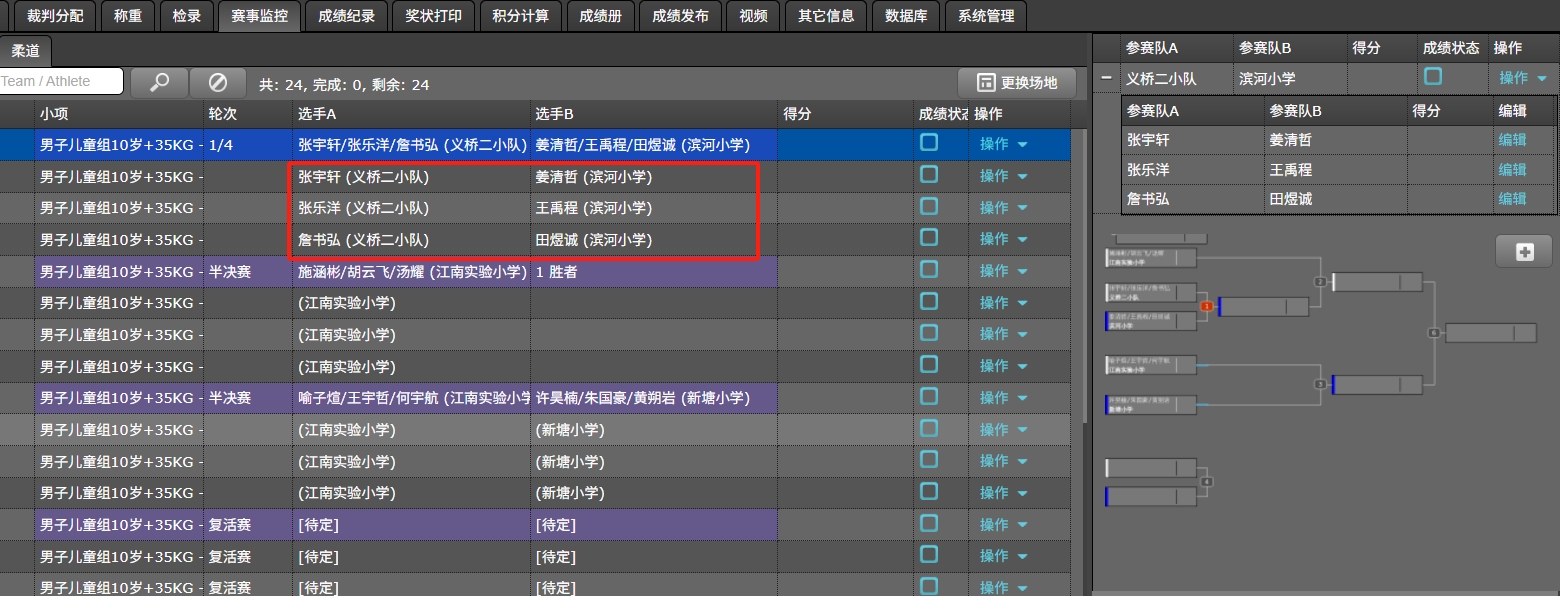This screenshot has height=596, width=1560.
Task: Select the 赛事监控 tab
Action: point(259,16)
